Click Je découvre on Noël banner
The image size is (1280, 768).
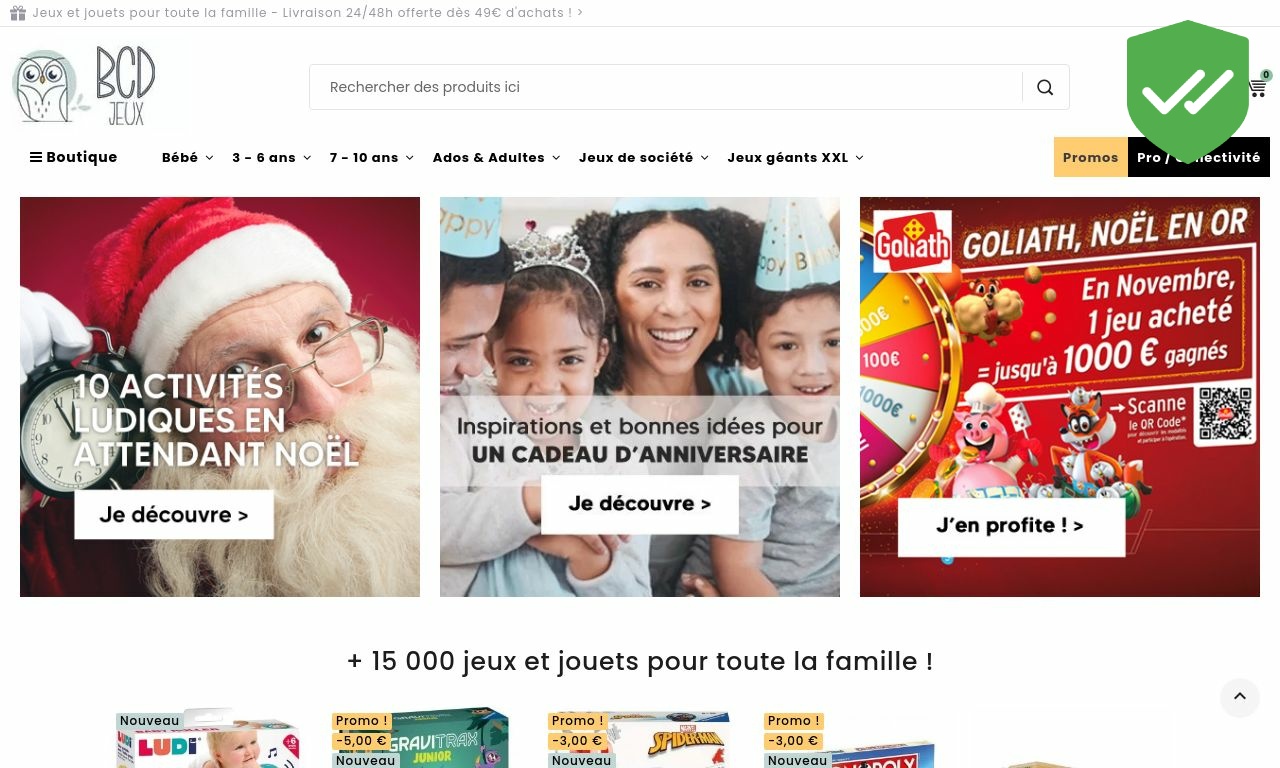[x=174, y=515]
